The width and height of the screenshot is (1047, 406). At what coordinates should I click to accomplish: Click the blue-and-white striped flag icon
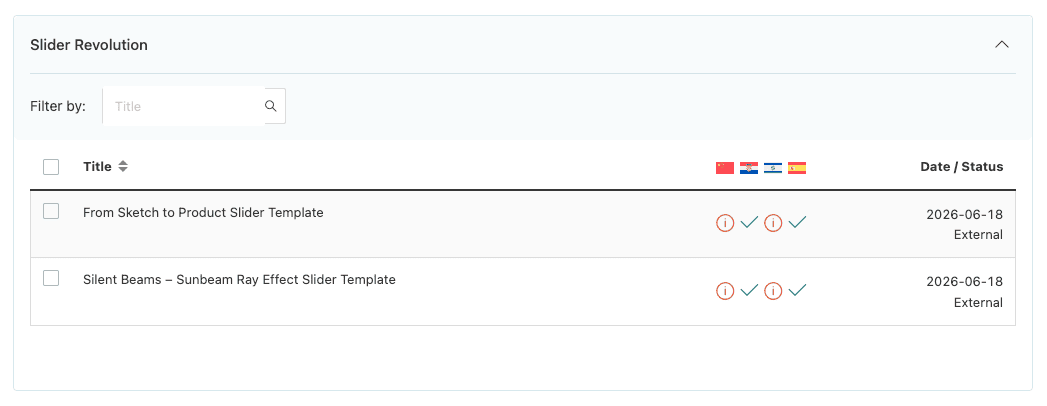[773, 168]
